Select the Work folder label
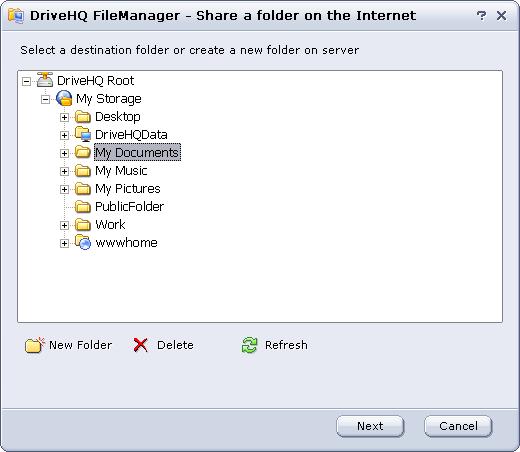Viewport: 520px width, 452px height. coord(110,225)
